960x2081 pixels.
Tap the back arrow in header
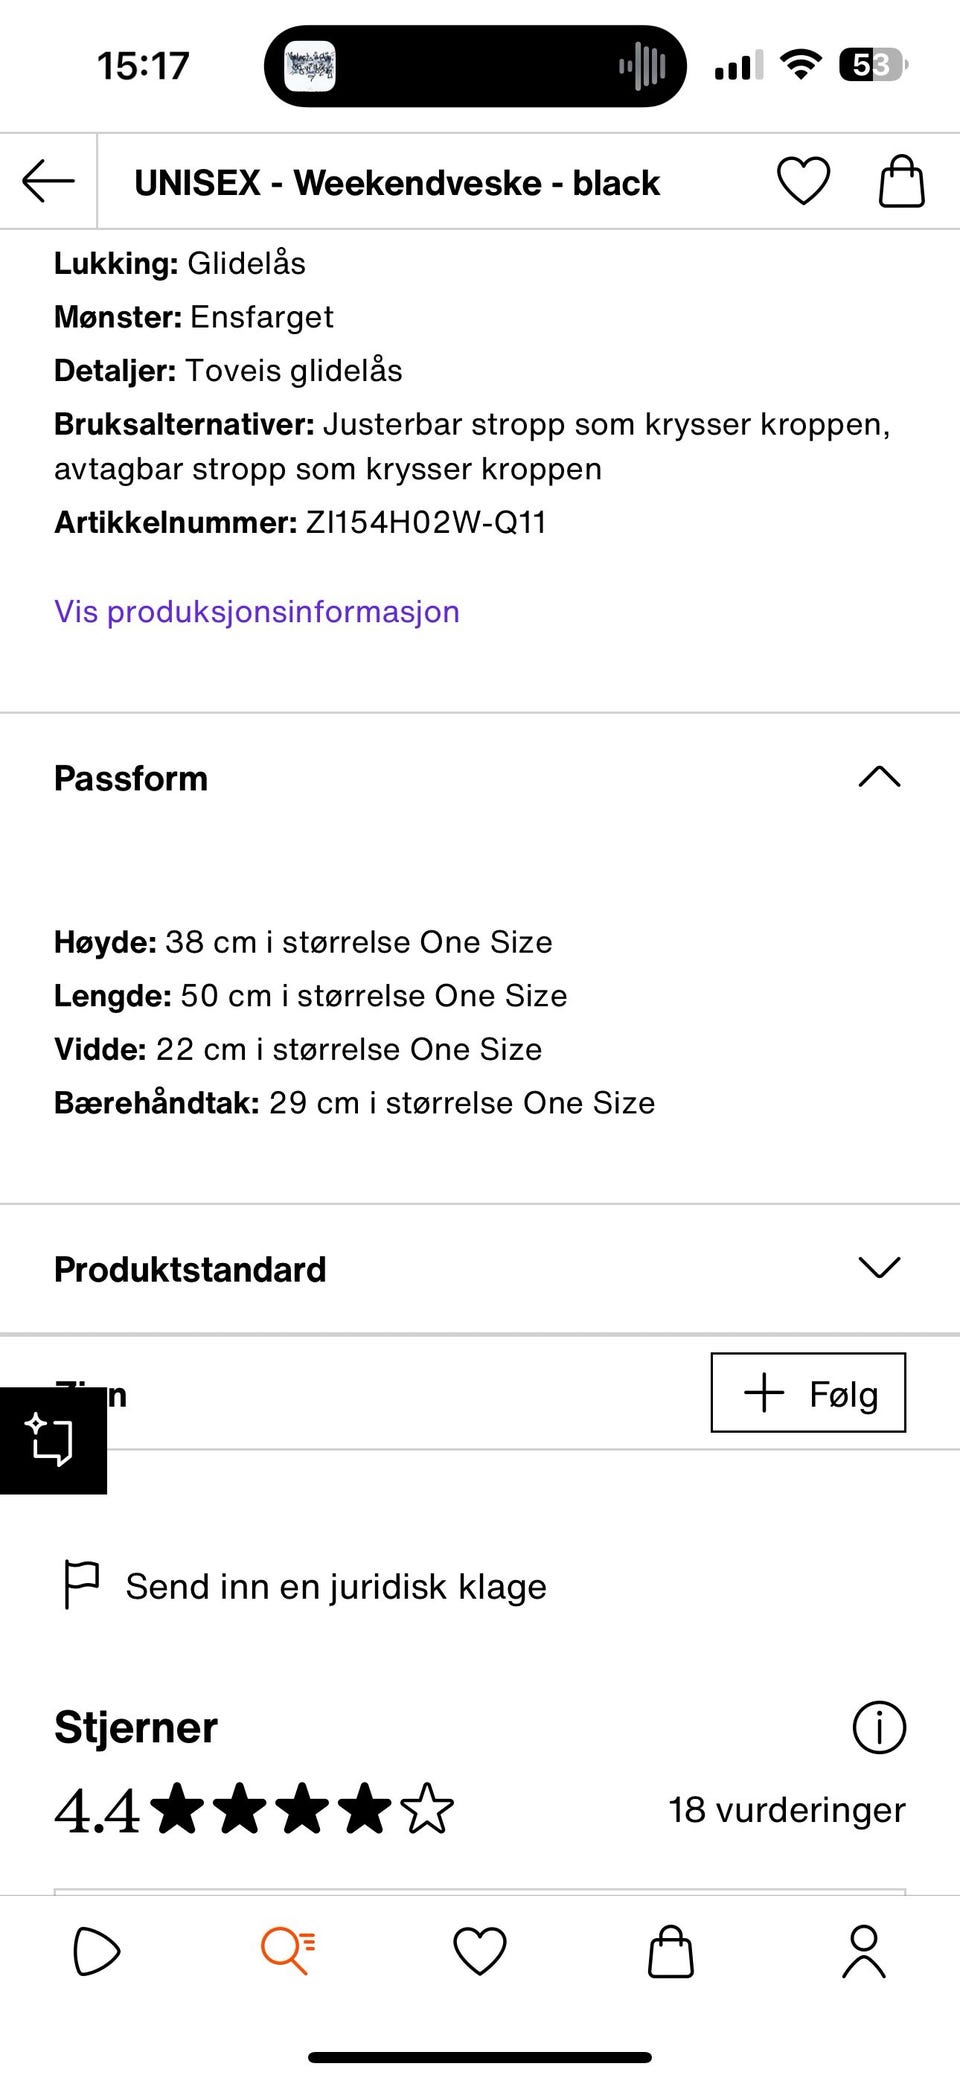[48, 182]
